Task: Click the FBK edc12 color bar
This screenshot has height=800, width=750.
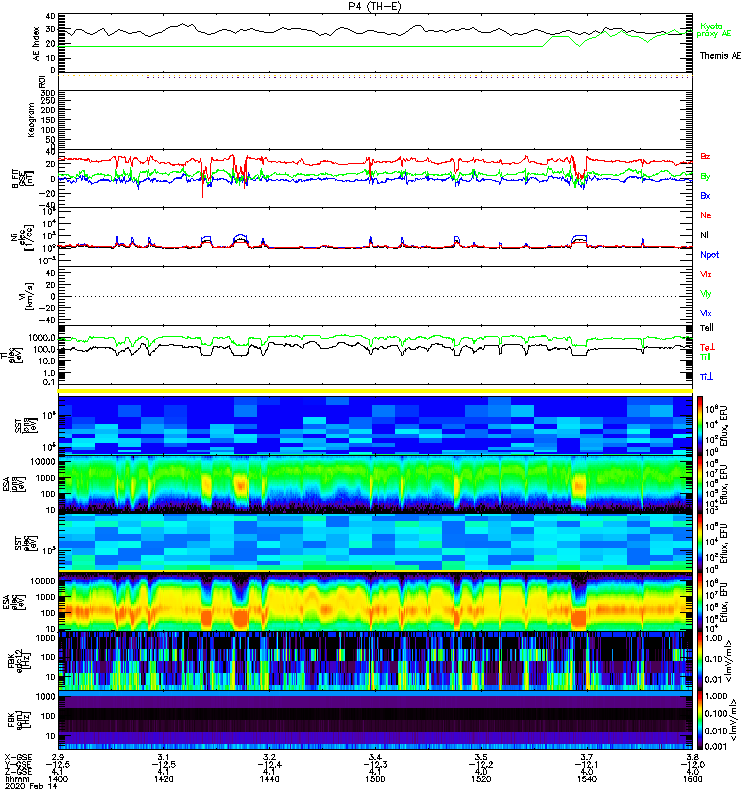Action: pos(699,661)
